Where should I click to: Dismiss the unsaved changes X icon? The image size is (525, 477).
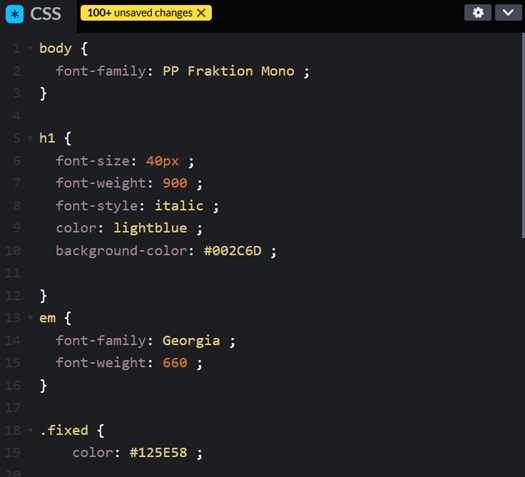coord(201,13)
